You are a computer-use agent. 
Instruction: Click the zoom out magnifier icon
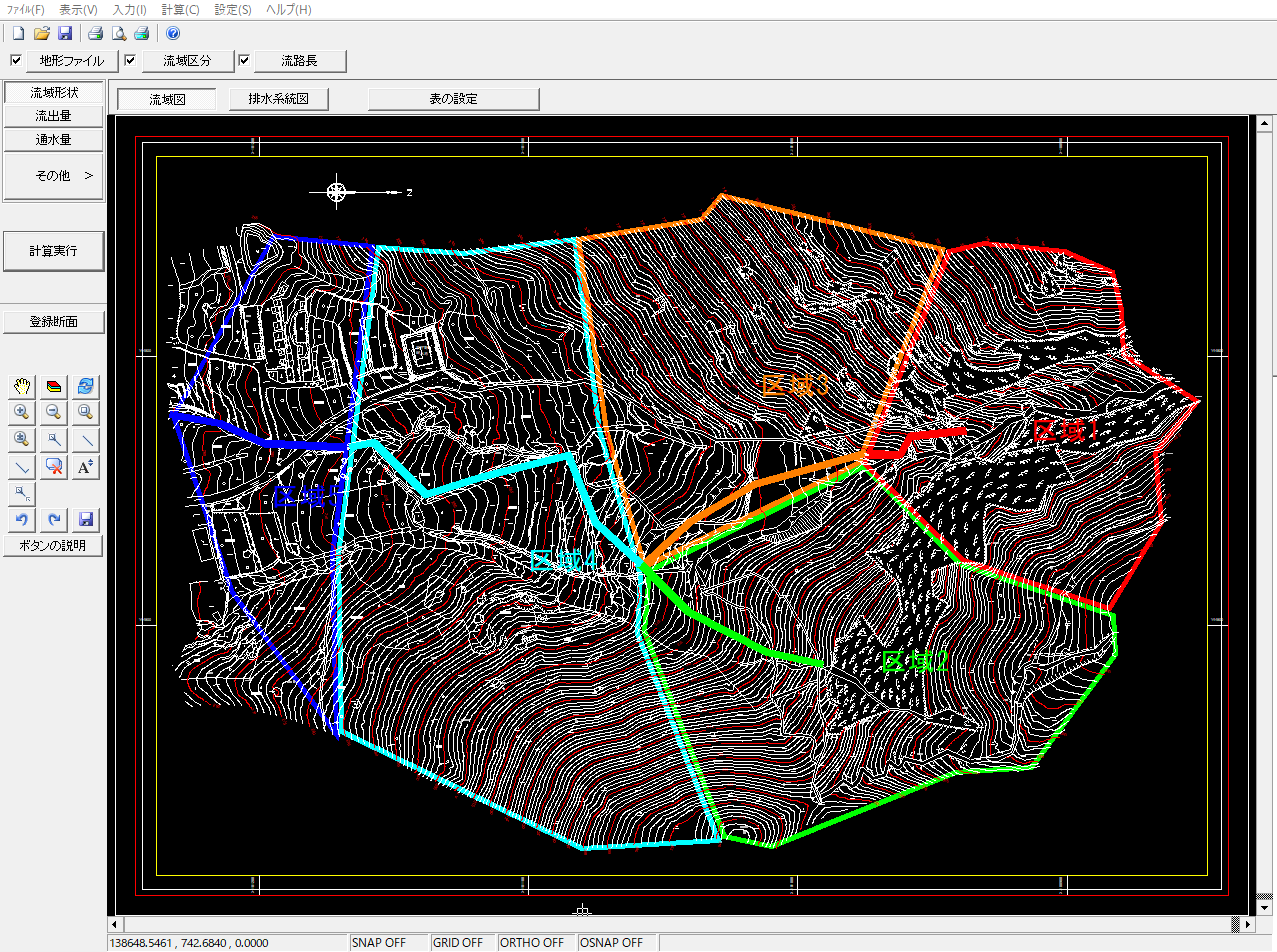[53, 412]
